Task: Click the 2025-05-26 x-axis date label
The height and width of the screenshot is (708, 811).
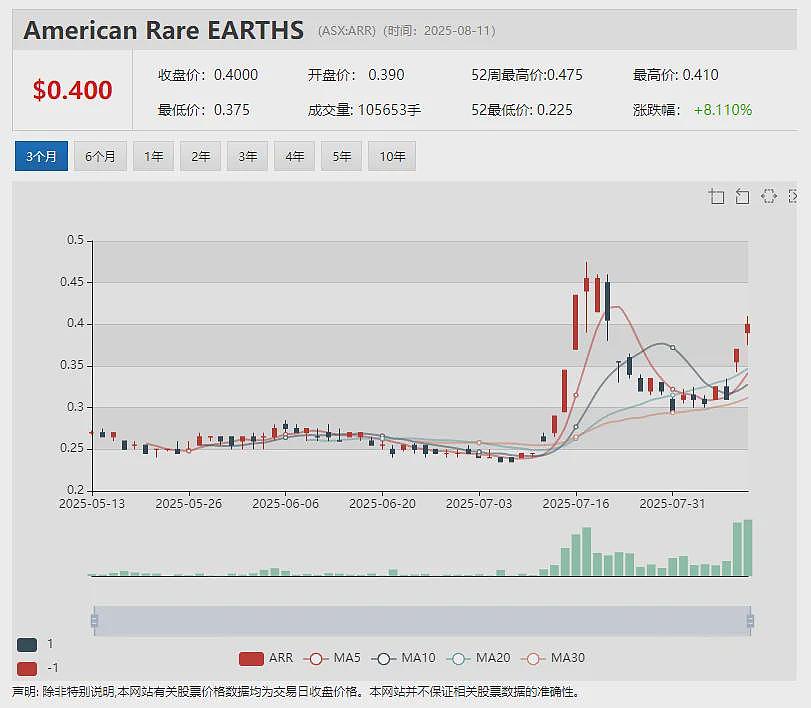Action: tap(189, 504)
